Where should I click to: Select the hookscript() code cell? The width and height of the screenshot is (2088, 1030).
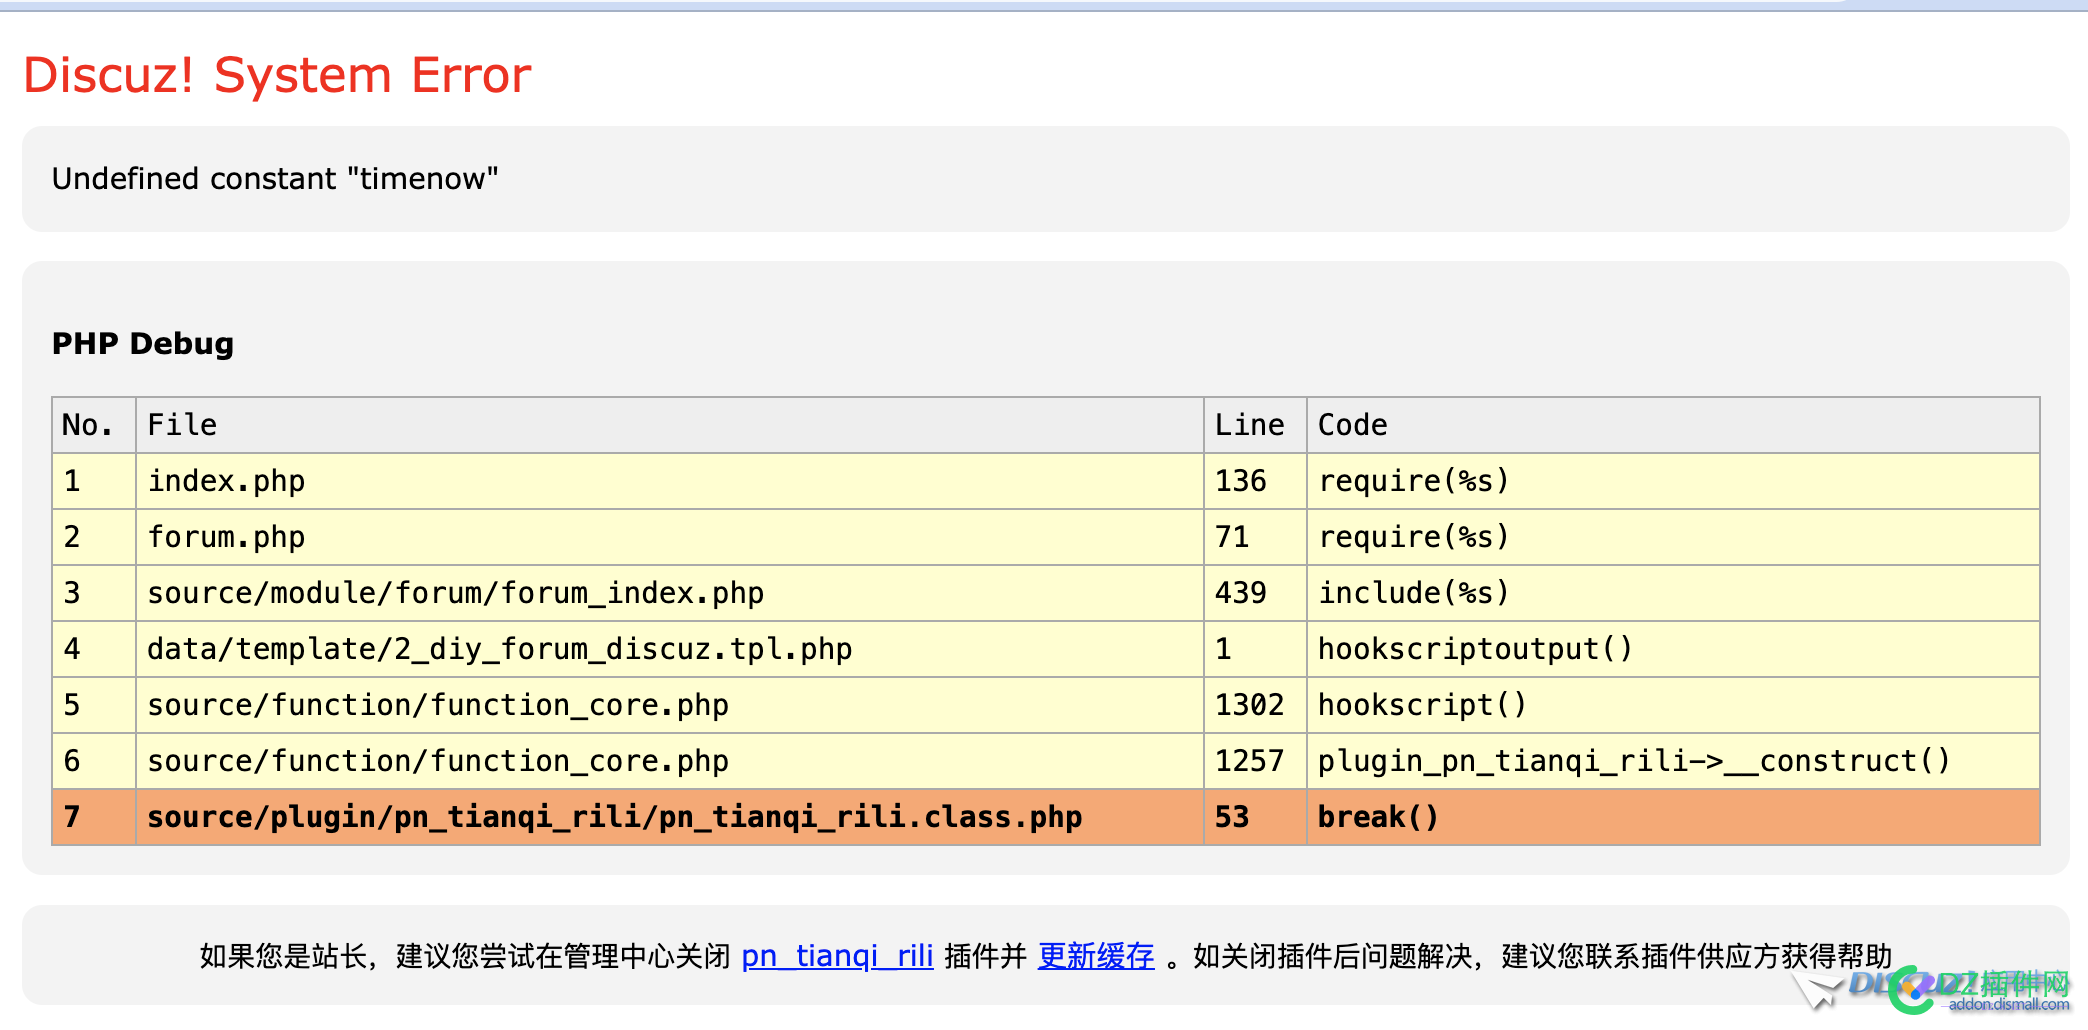(1673, 705)
